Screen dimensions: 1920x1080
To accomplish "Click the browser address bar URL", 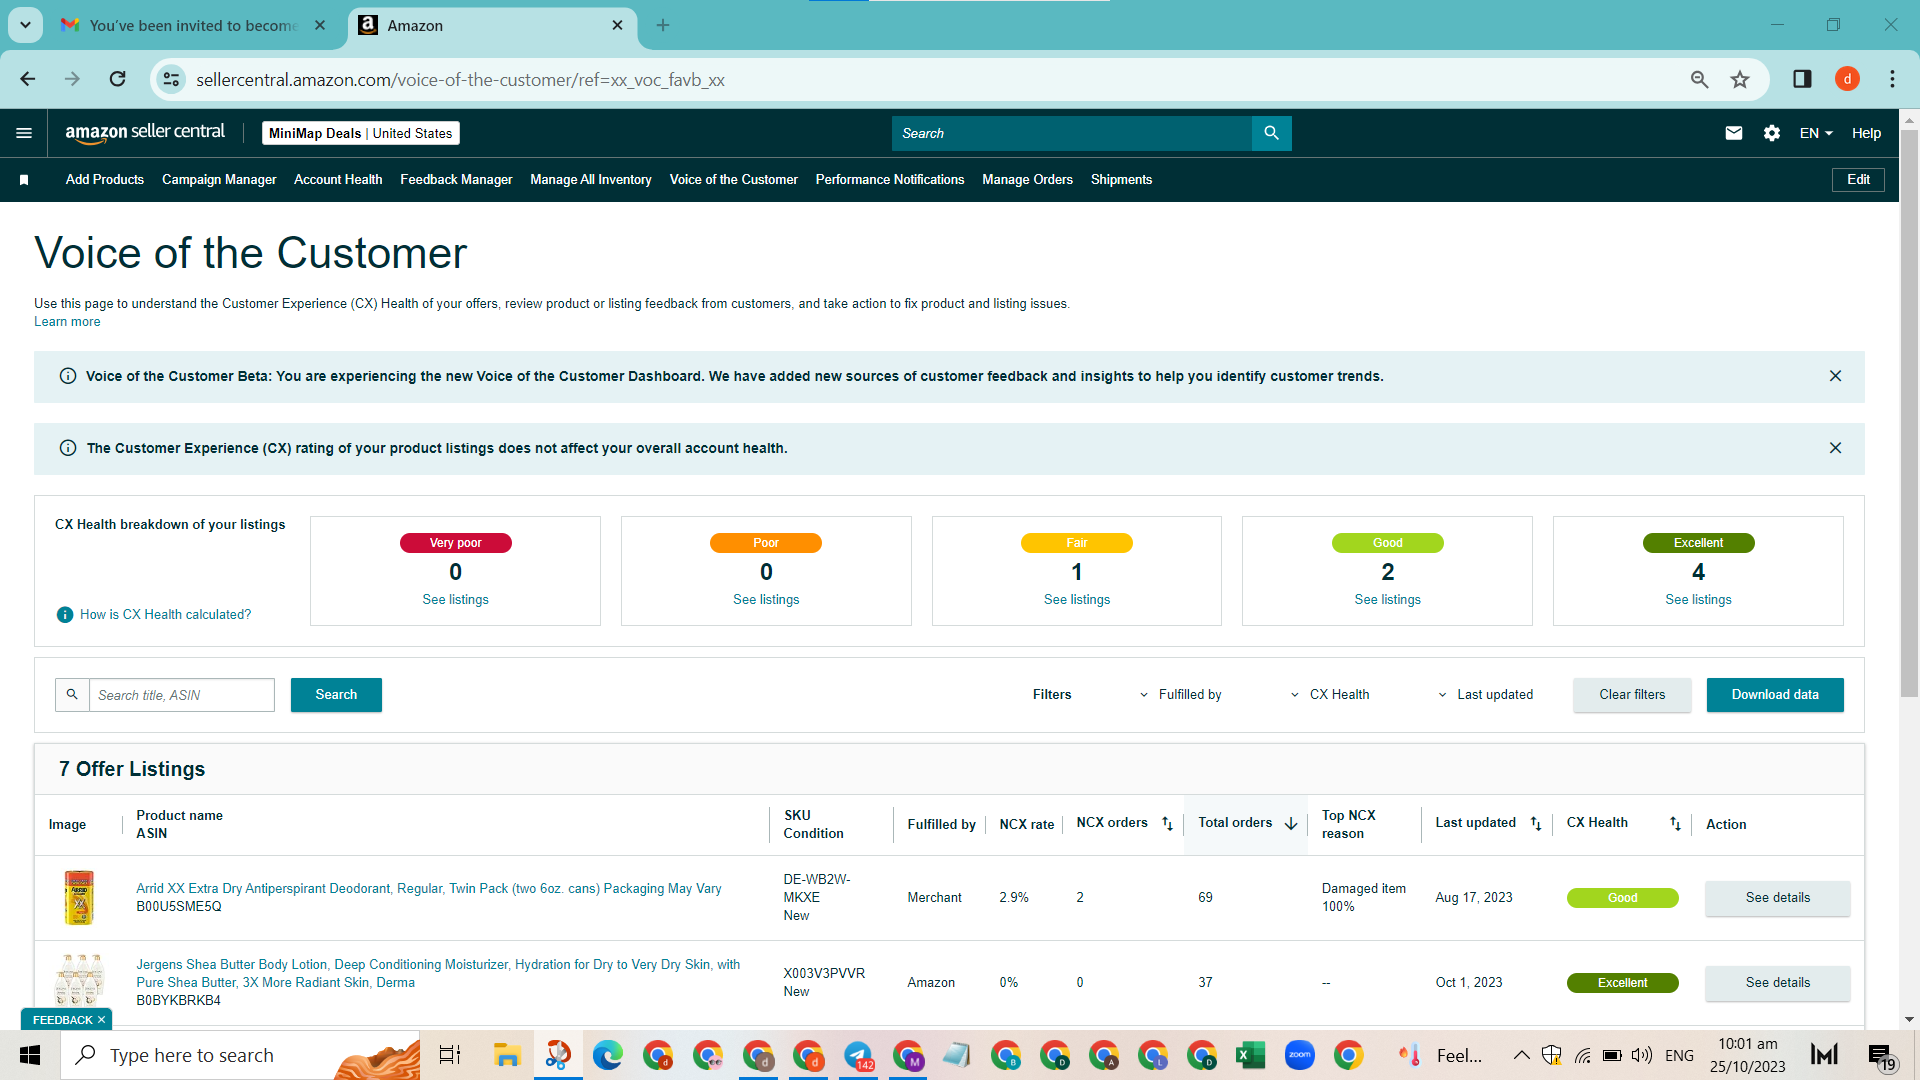I will (460, 80).
